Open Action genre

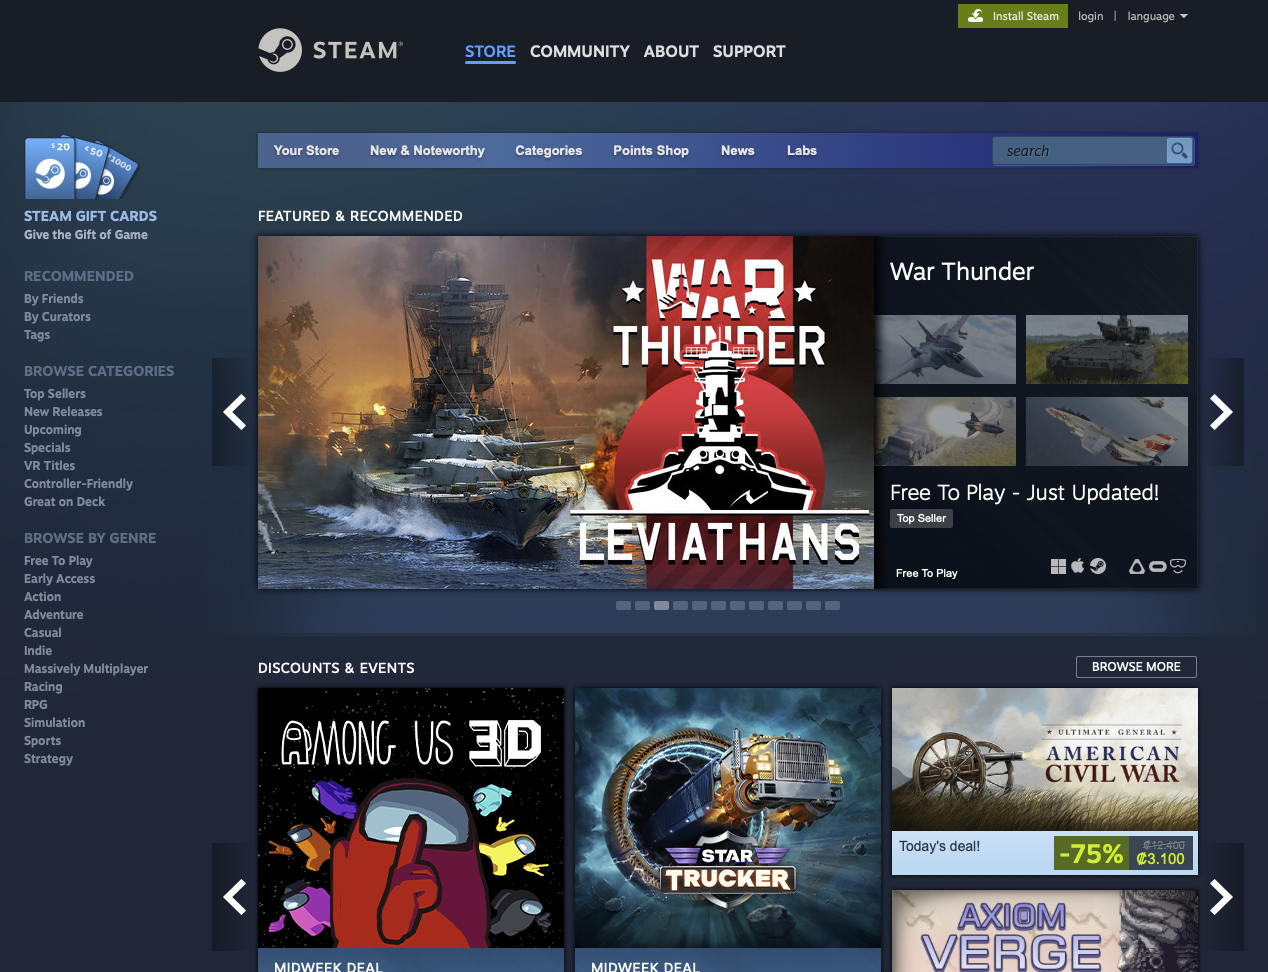tap(42, 597)
